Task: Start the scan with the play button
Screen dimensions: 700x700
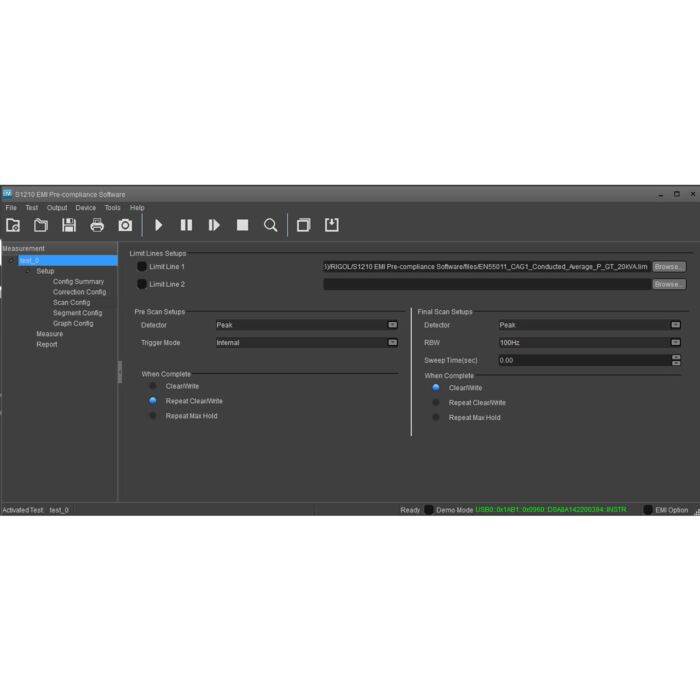Action: (x=158, y=225)
